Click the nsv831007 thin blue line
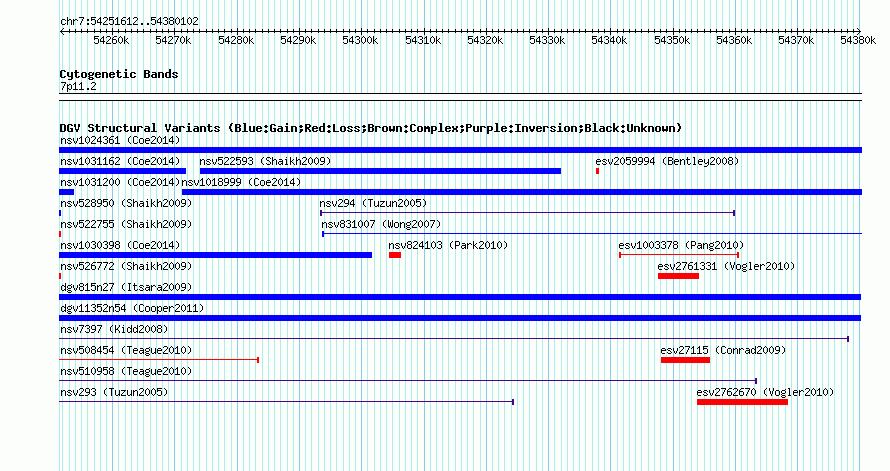 [x=592, y=234]
